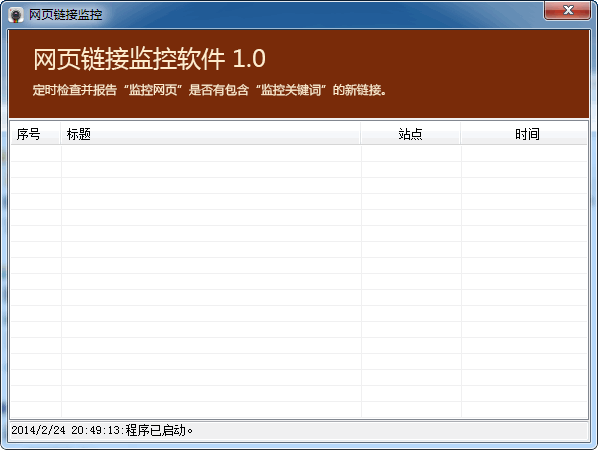Sort list by the 标题 column header
598x450 pixels.
[x=211, y=134]
